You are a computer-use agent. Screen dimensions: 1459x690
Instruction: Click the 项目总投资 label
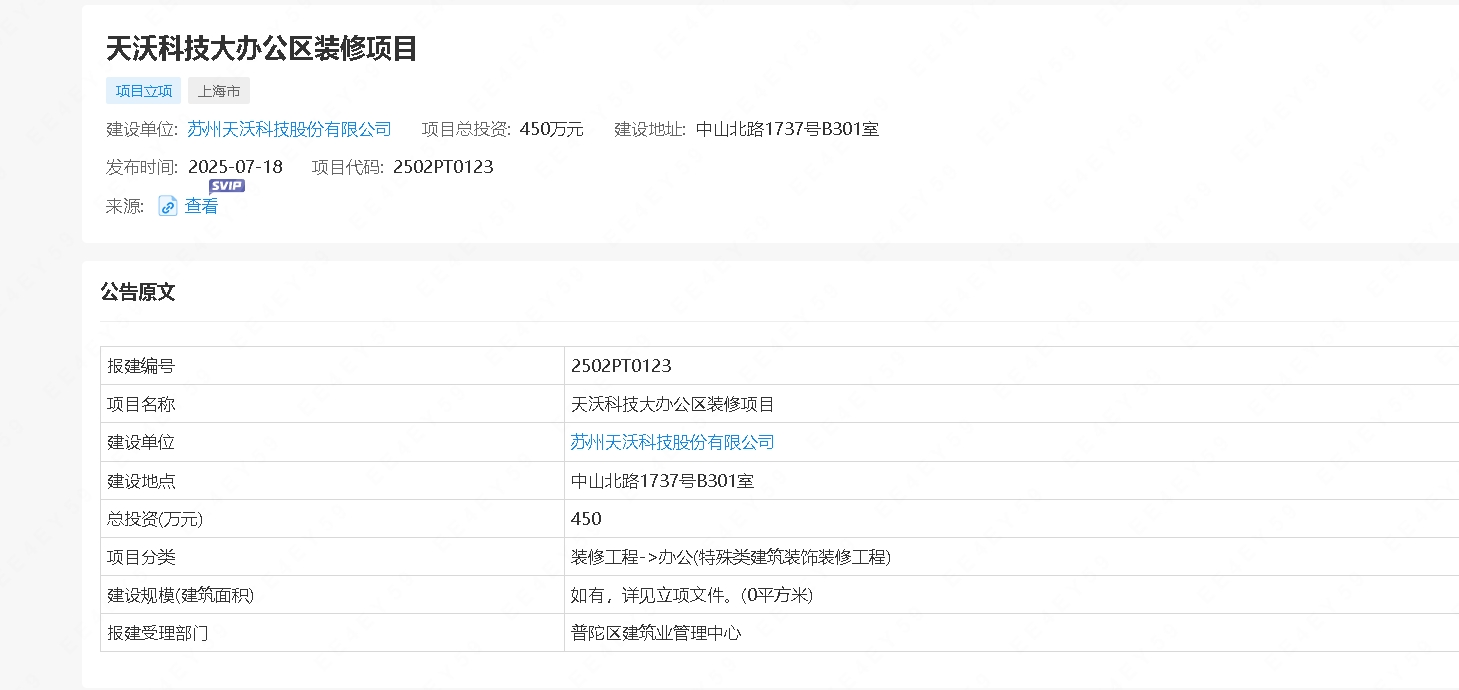(466, 129)
